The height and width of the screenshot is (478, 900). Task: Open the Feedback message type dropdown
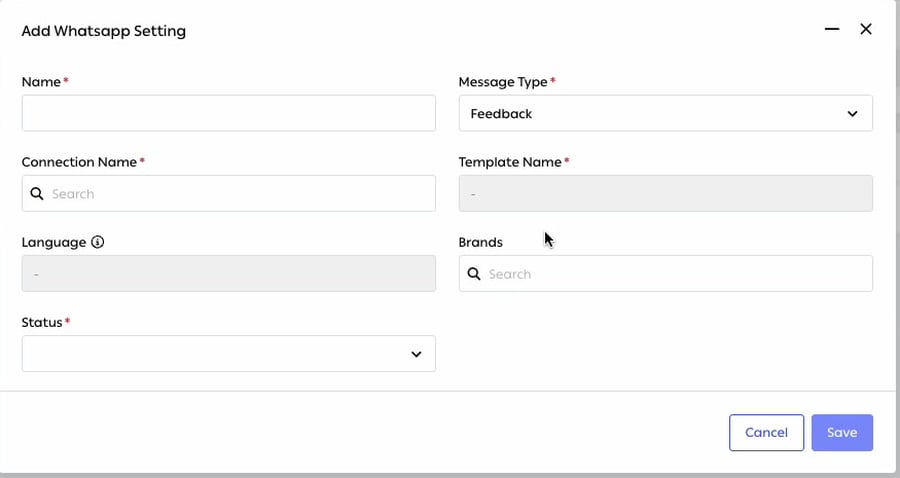pyautogui.click(x=666, y=113)
